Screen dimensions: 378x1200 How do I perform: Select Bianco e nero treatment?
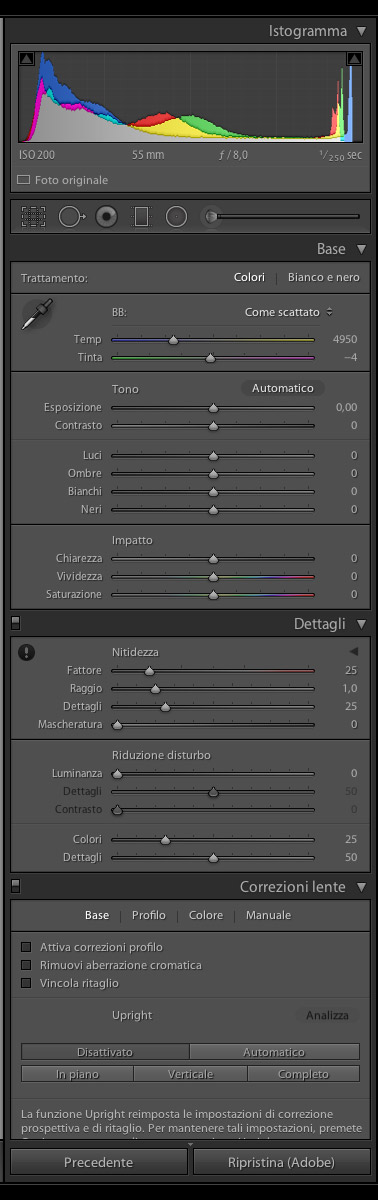tap(324, 277)
